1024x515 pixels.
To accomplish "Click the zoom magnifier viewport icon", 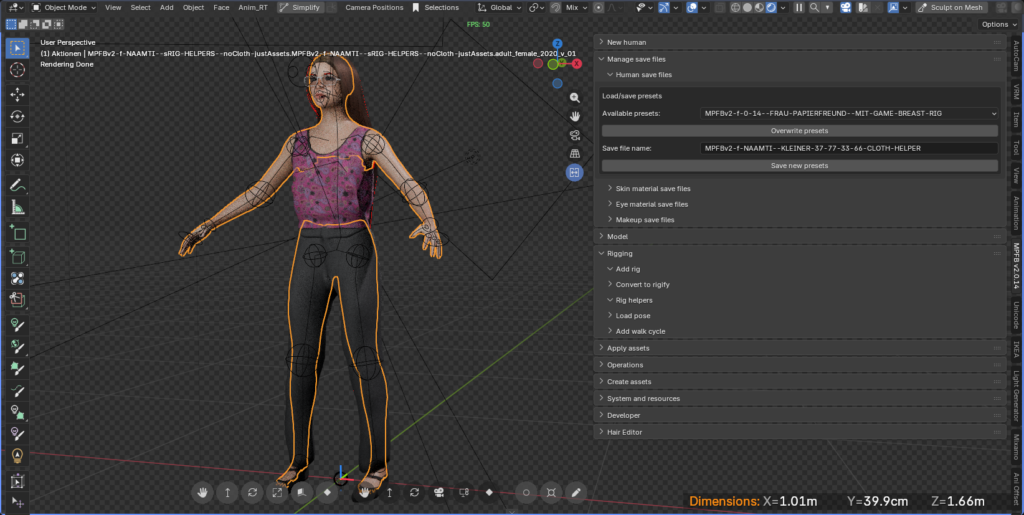I will tap(575, 98).
